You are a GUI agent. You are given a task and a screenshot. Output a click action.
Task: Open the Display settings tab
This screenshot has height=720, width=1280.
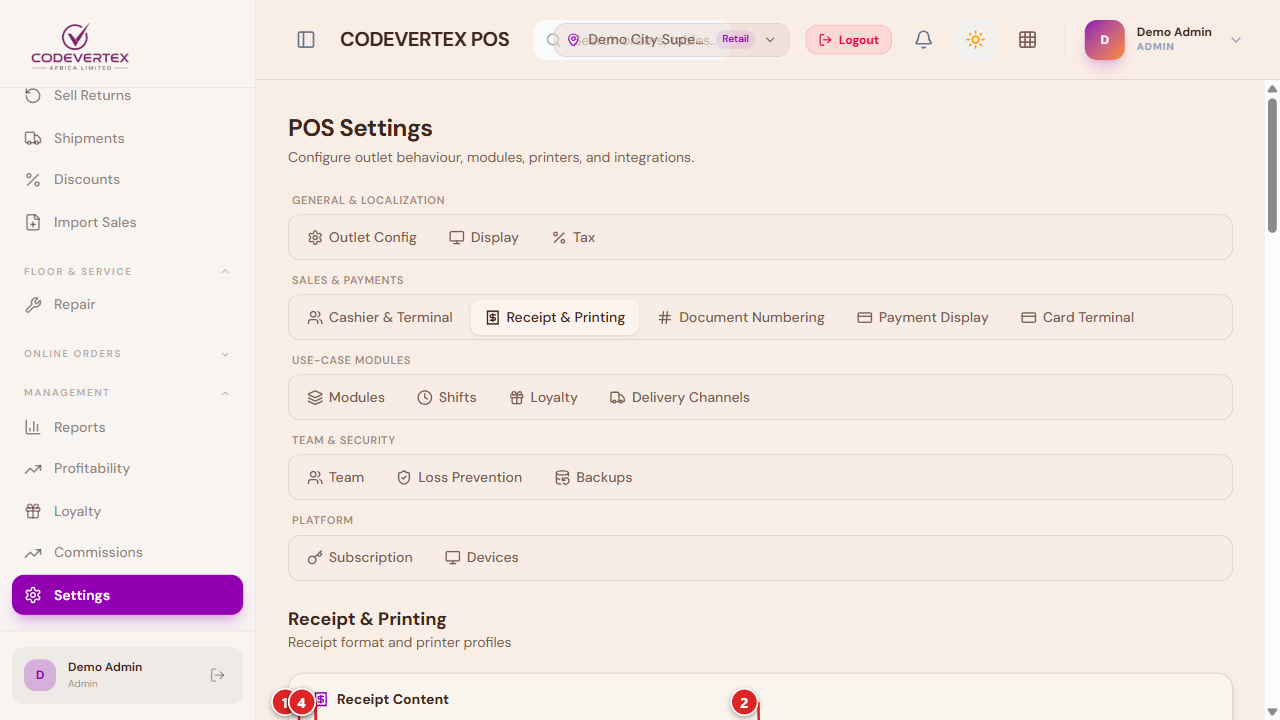(x=484, y=237)
